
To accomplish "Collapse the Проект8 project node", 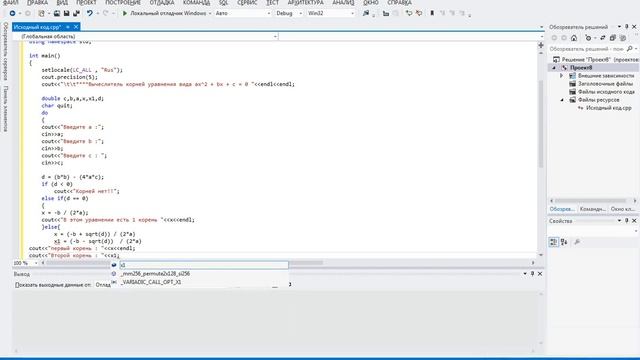I will [x=554, y=68].
